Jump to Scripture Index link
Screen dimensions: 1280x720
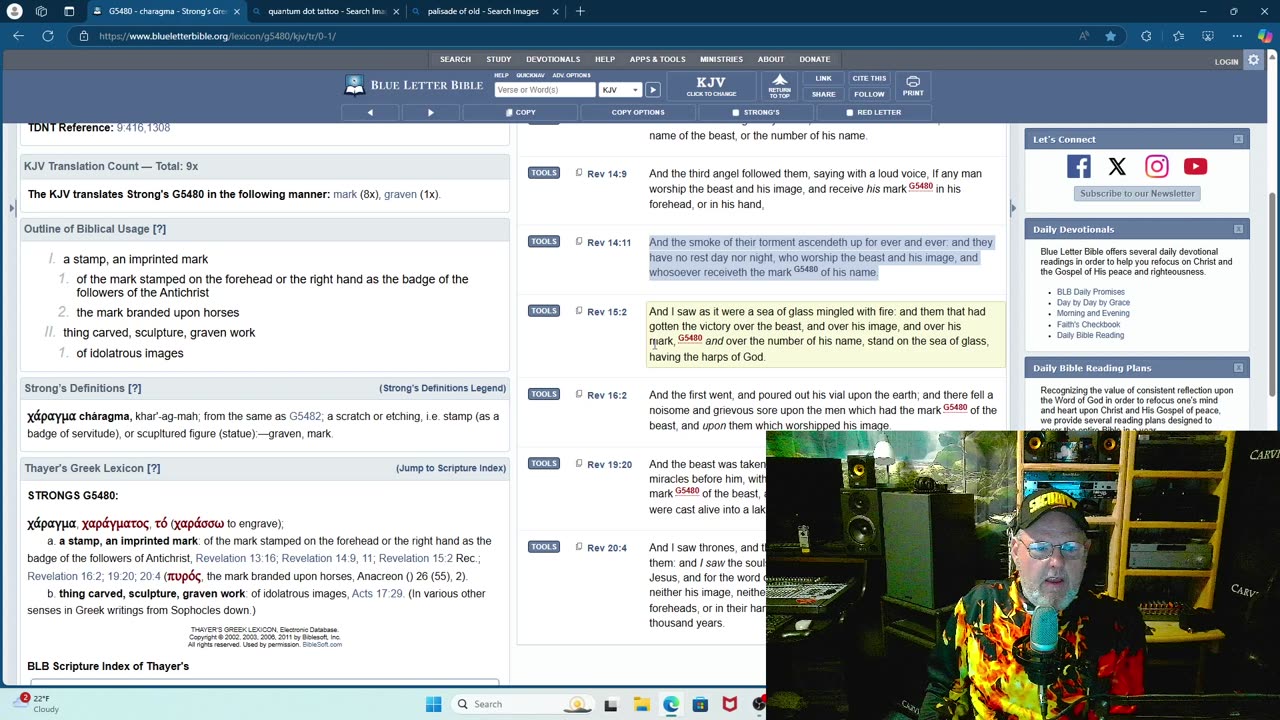click(x=451, y=468)
